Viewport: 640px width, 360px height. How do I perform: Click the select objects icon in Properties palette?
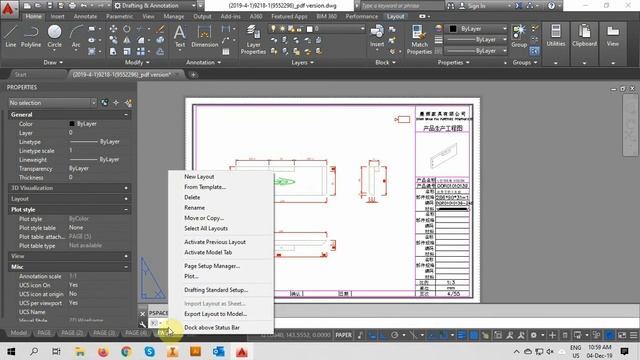coord(116,103)
